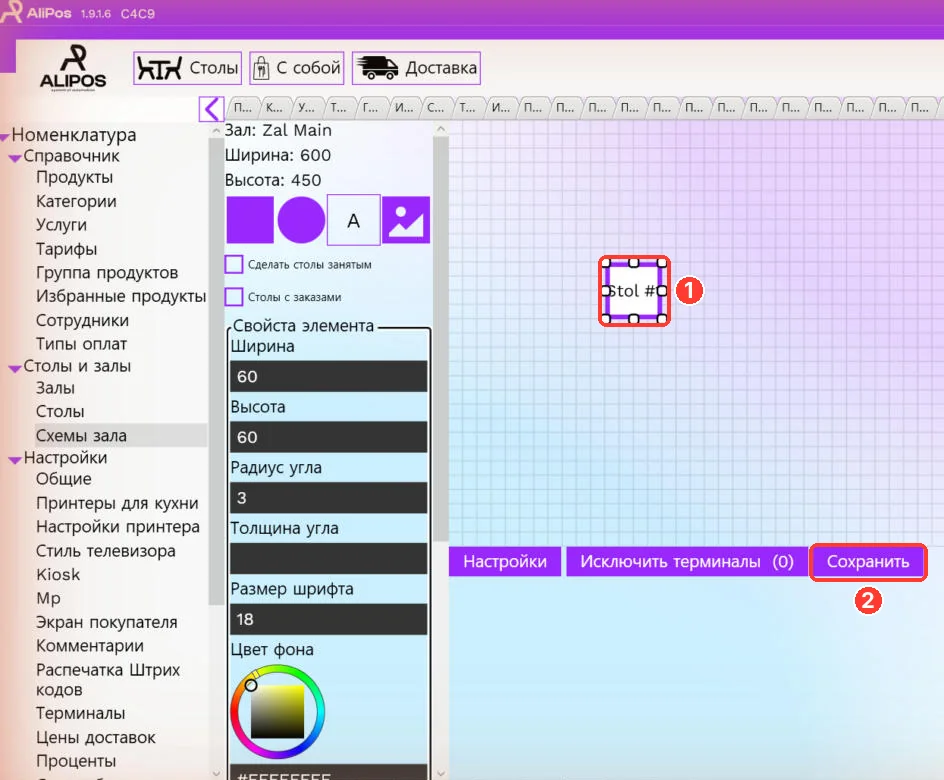Click the properties panel's scroll-up arrow
The image size is (944, 780).
coord(441,129)
